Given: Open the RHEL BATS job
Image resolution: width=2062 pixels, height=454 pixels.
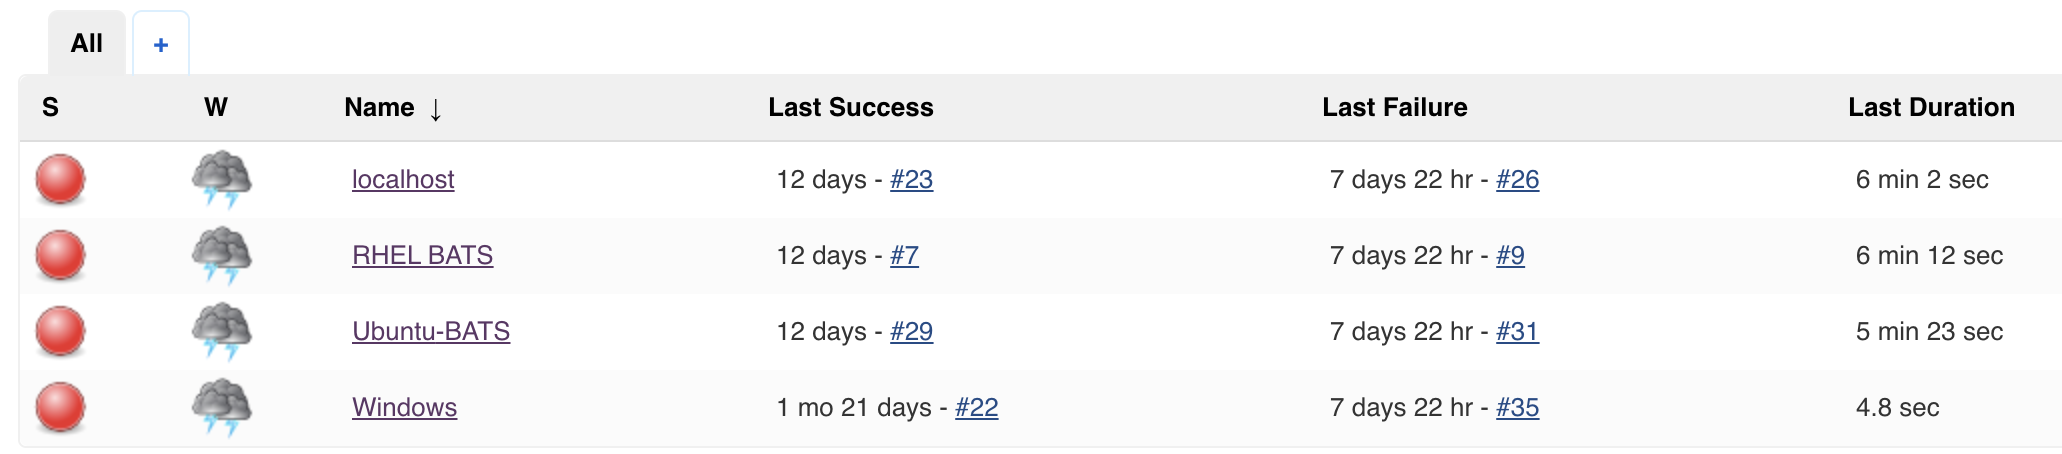Looking at the screenshot, I should [422, 255].
